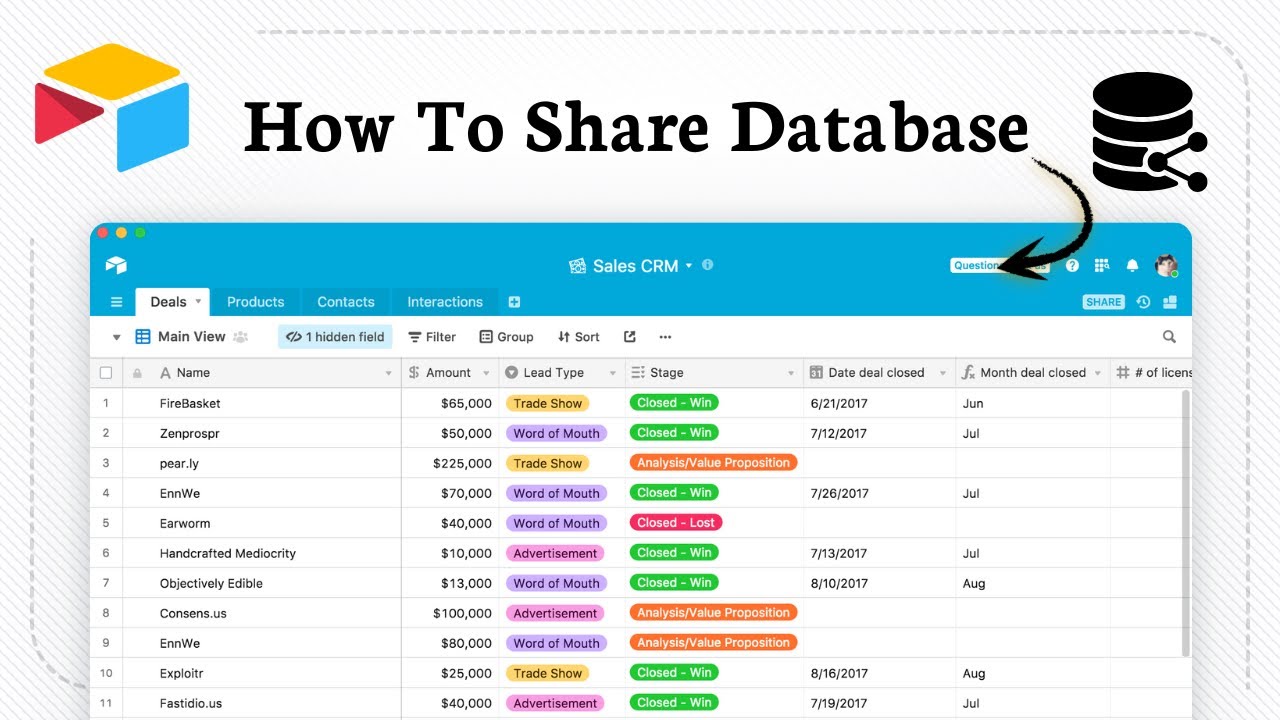
Task: Select the Objectively Edible name cell
Action: coord(260,583)
